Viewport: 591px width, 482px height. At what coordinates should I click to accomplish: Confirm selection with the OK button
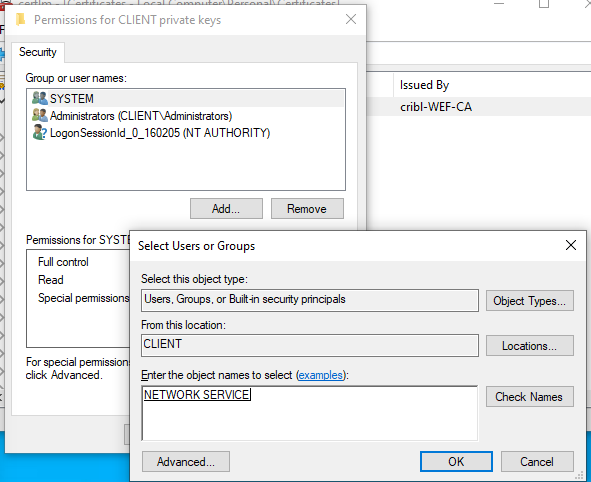pos(456,462)
